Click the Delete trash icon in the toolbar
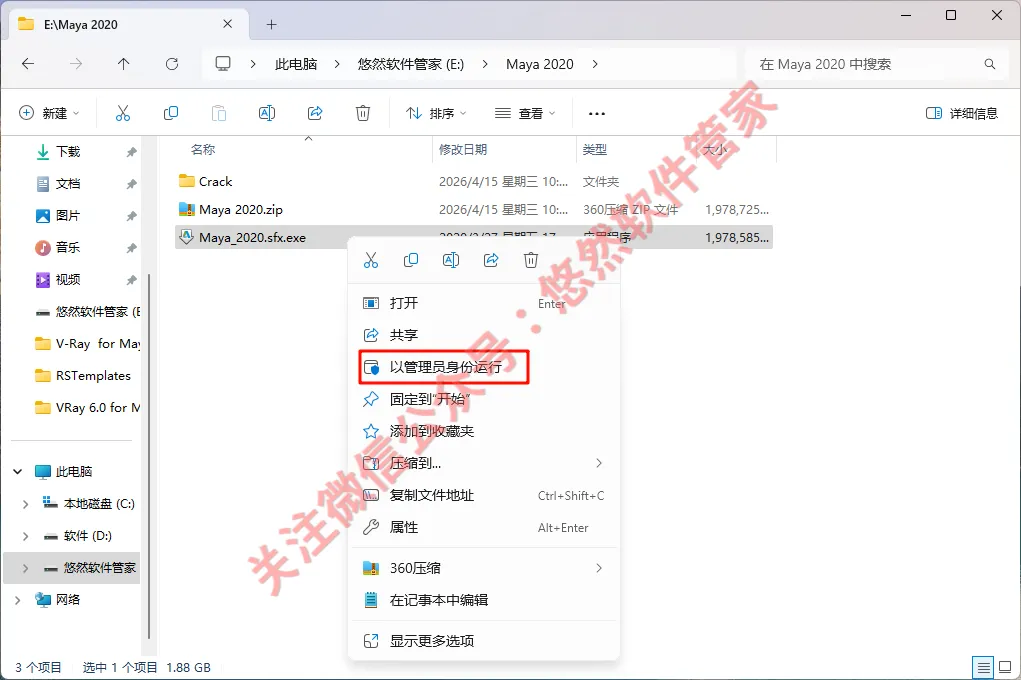The height and width of the screenshot is (680, 1021). click(363, 113)
